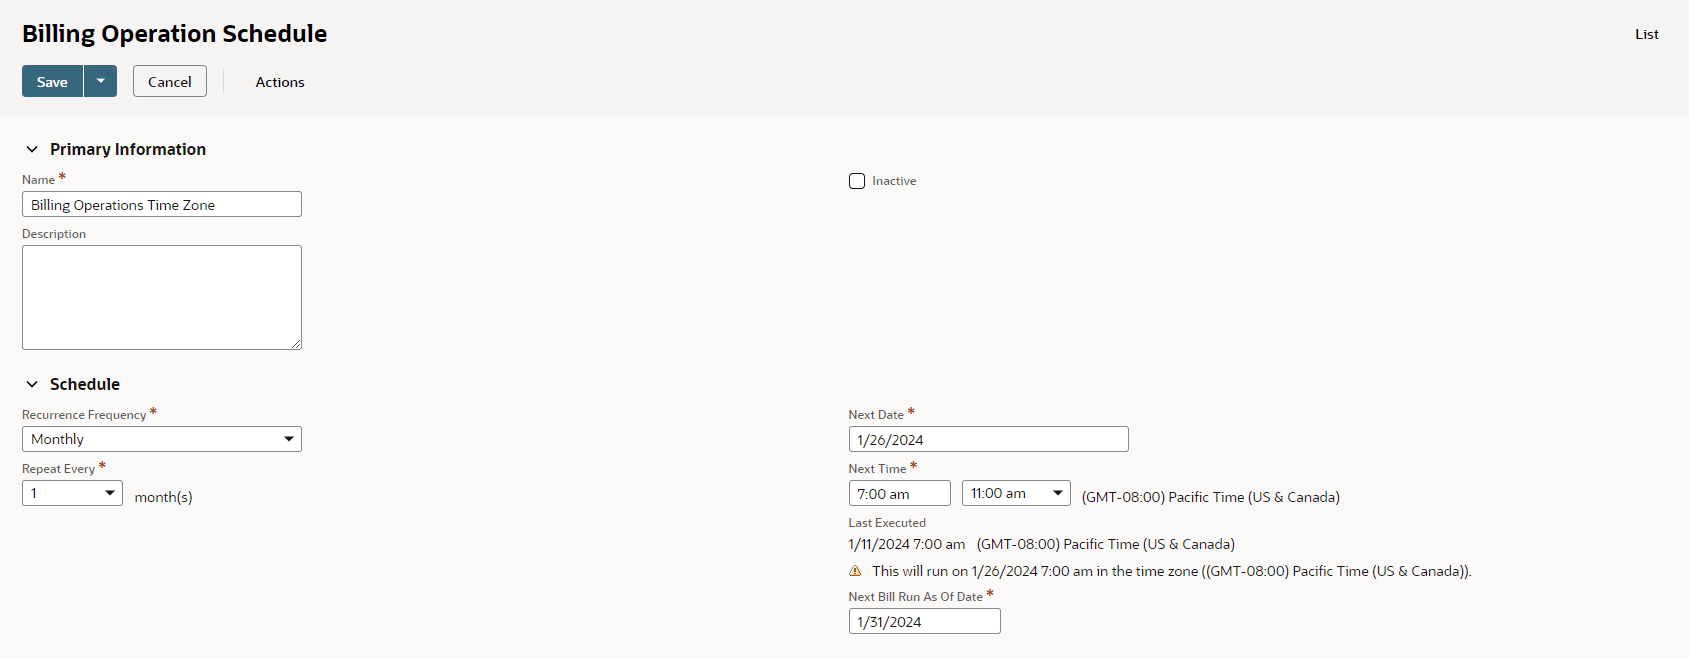Click the 'This will run on 1/26/2024' message

coord(1172,571)
